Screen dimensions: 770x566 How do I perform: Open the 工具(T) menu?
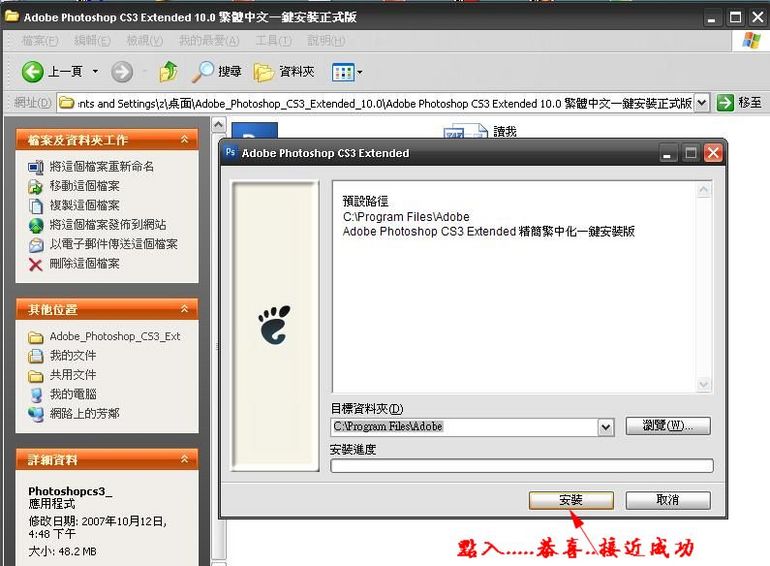pos(274,41)
